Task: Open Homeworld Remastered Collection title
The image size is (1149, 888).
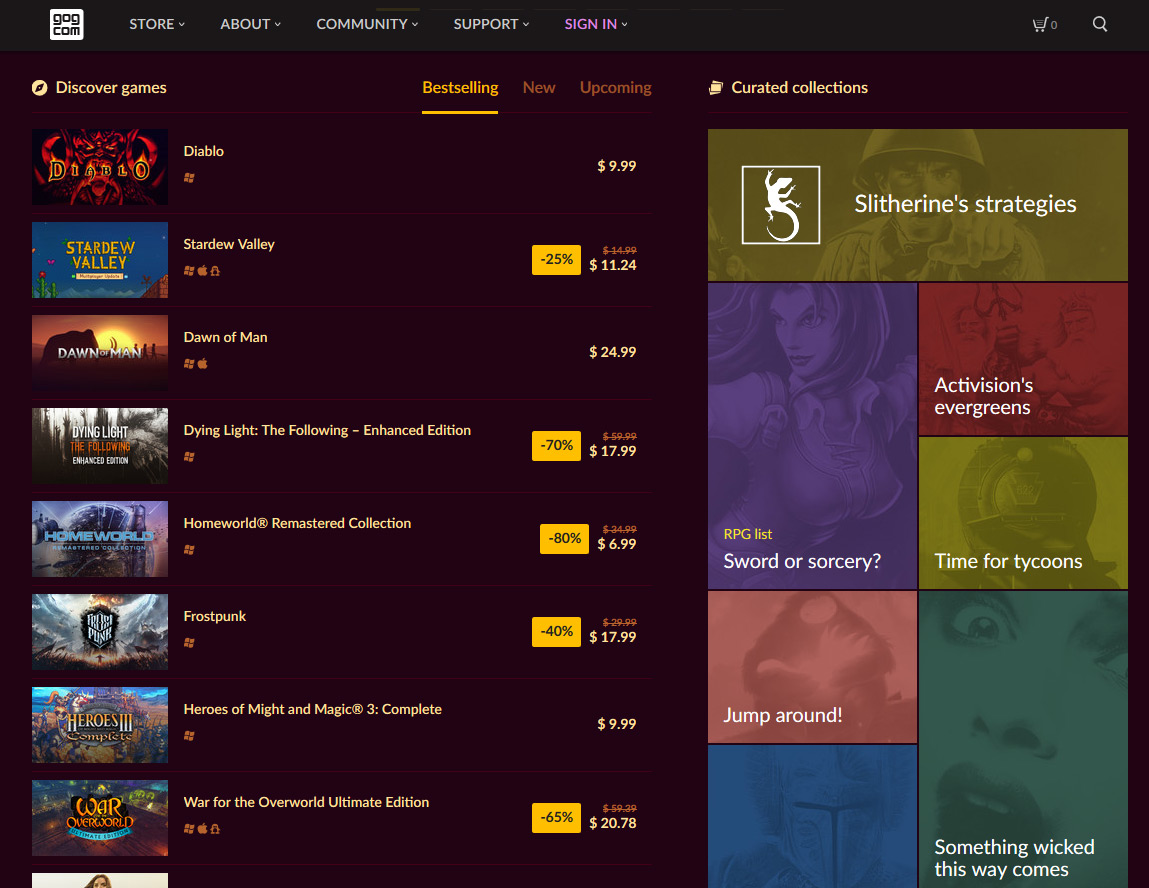Action: pos(297,523)
